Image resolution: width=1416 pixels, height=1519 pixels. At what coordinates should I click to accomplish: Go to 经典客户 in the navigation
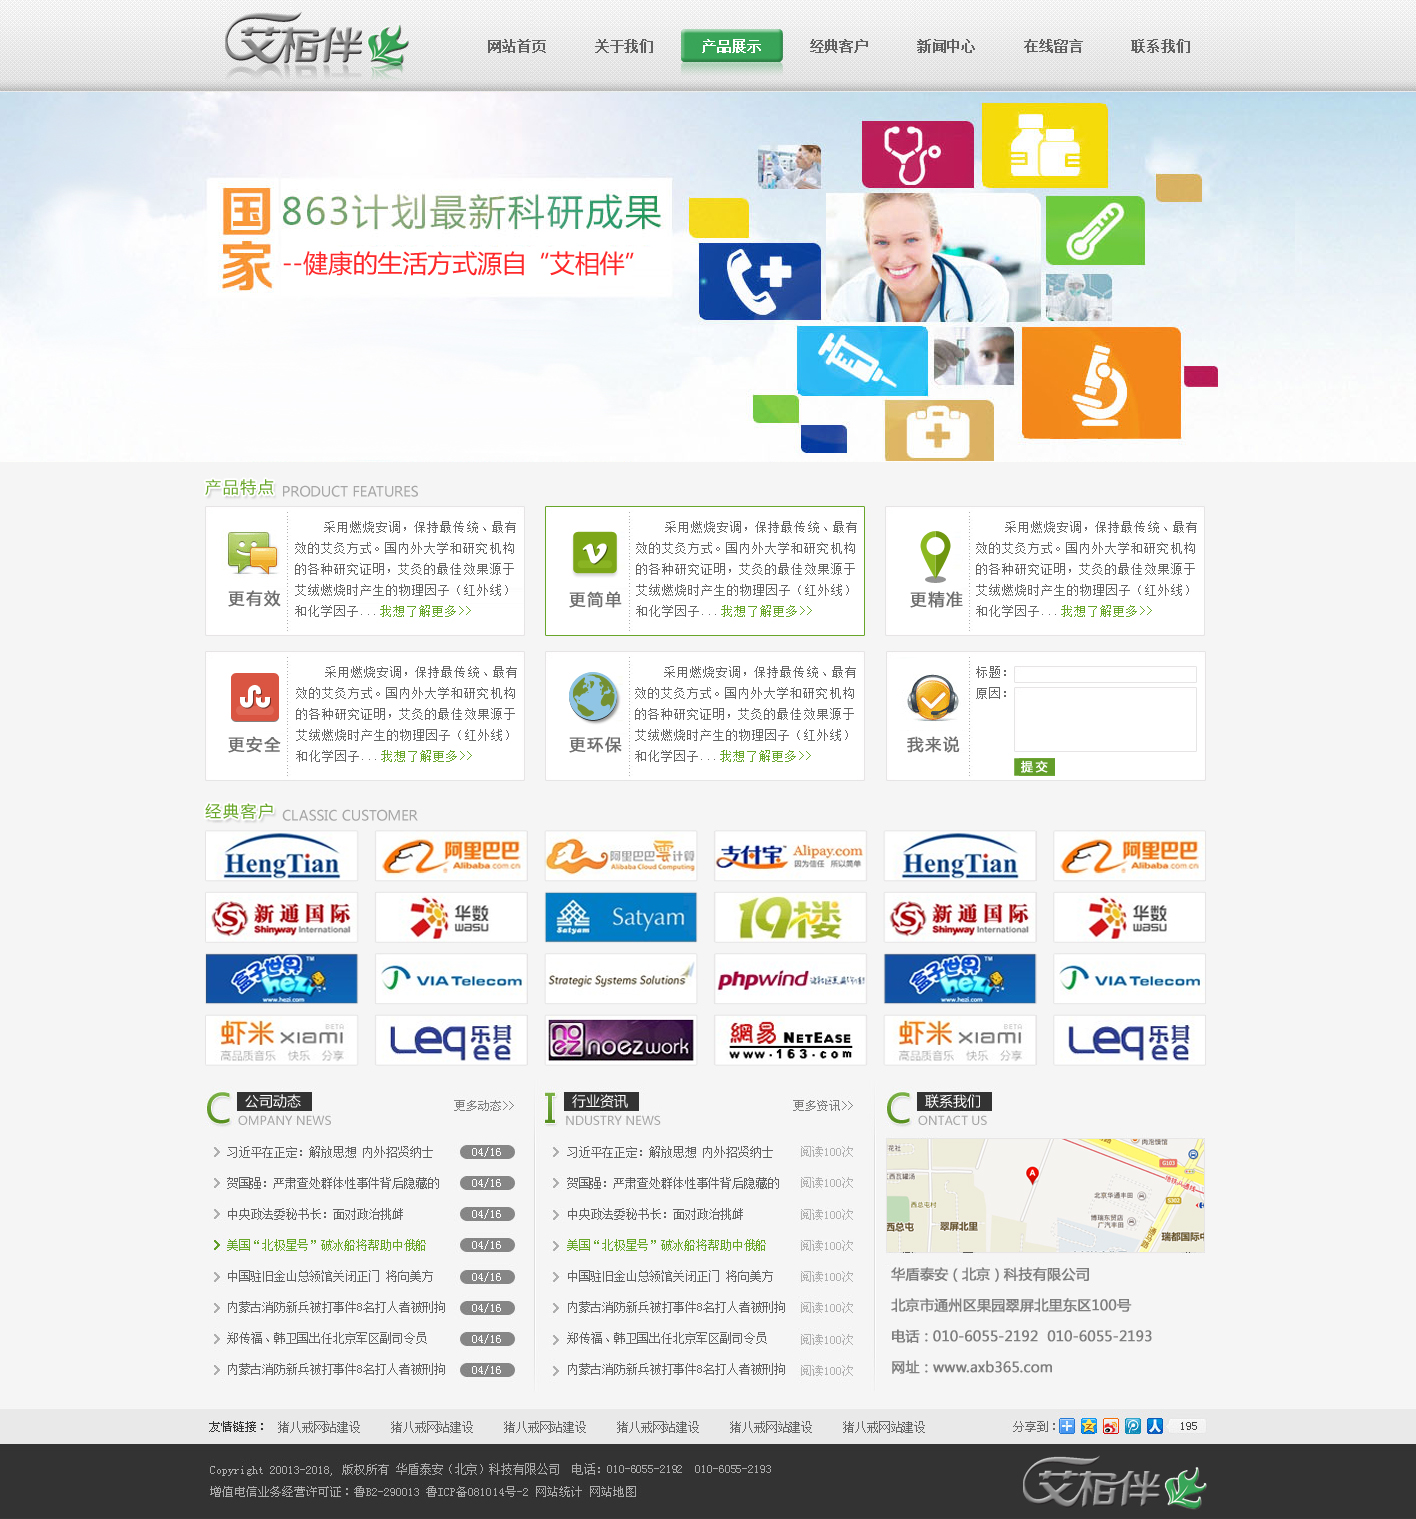click(839, 46)
